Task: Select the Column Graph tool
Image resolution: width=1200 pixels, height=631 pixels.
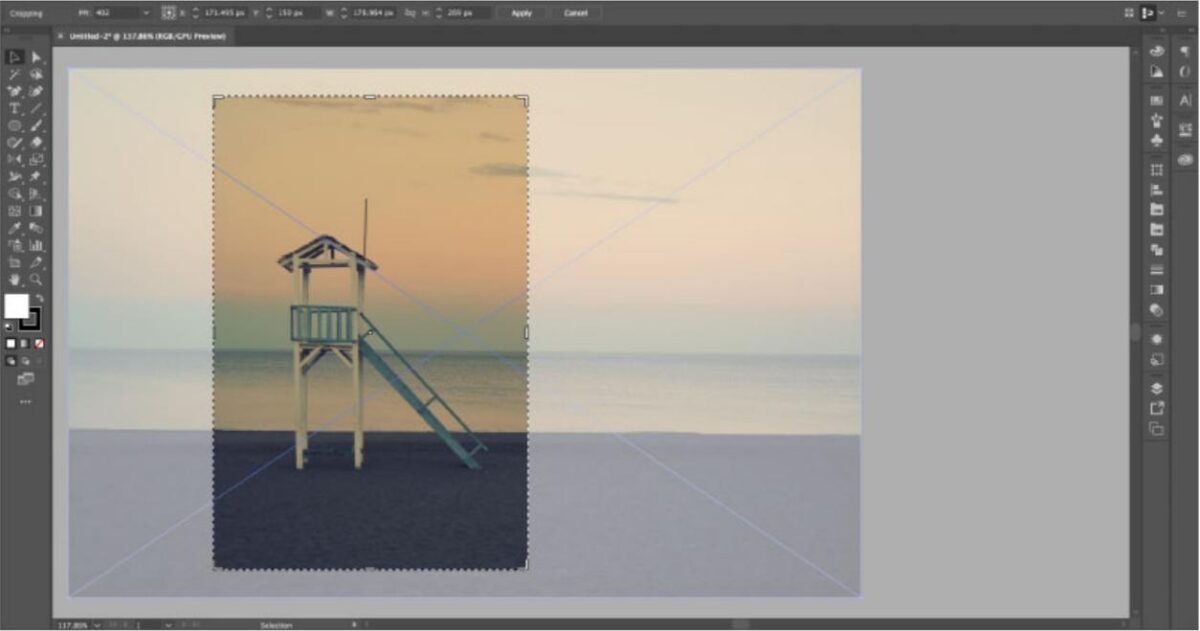Action: coord(36,245)
